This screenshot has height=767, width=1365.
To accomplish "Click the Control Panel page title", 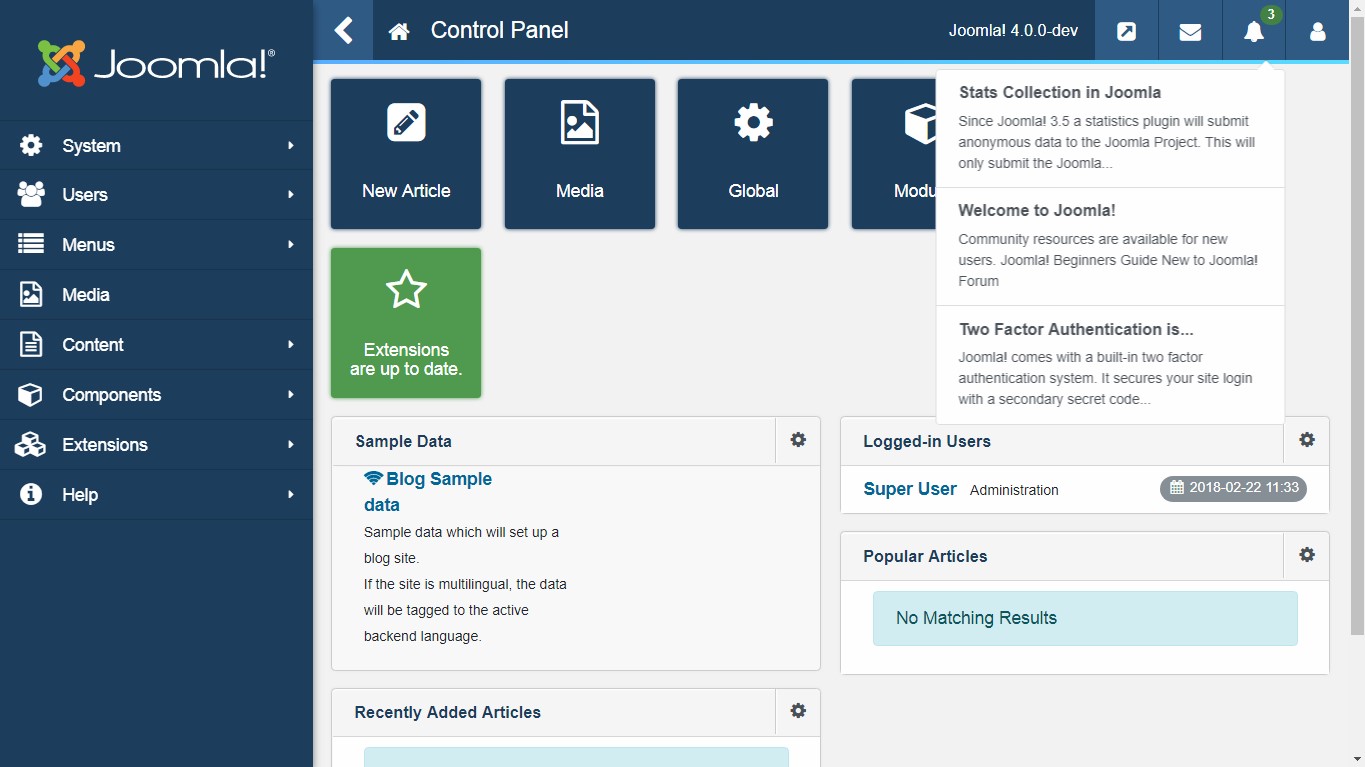I will pyautogui.click(x=500, y=30).
